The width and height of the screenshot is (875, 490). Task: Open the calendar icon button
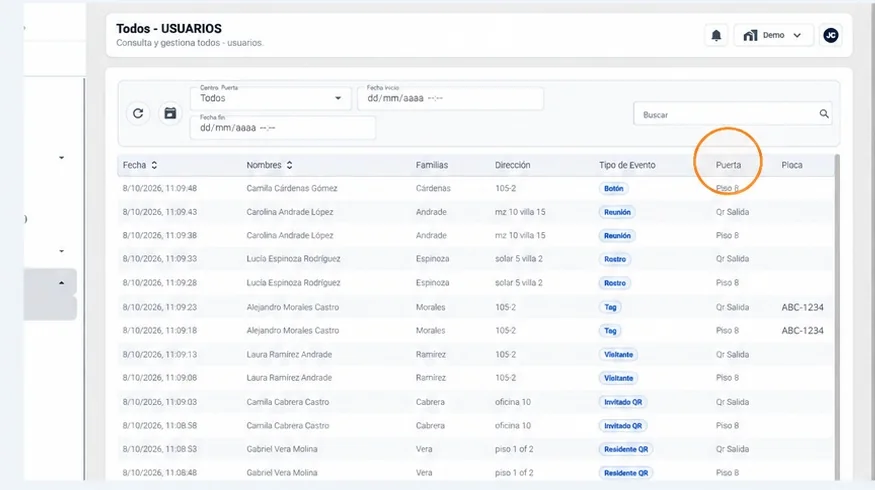point(170,114)
